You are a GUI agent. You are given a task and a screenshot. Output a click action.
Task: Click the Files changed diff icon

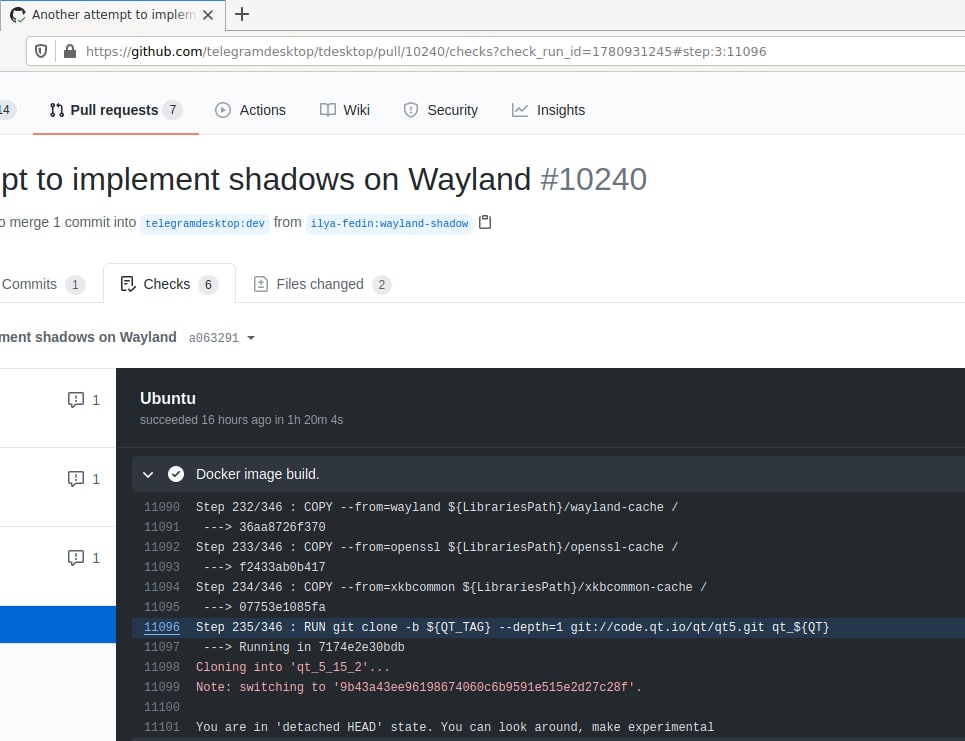pos(261,284)
